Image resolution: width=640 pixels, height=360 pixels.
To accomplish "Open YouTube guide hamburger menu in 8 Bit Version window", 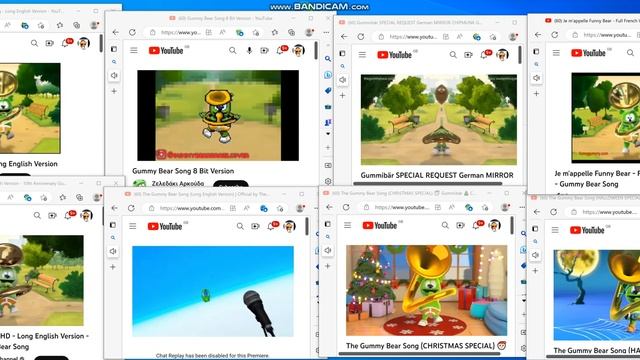I will 134,51.
